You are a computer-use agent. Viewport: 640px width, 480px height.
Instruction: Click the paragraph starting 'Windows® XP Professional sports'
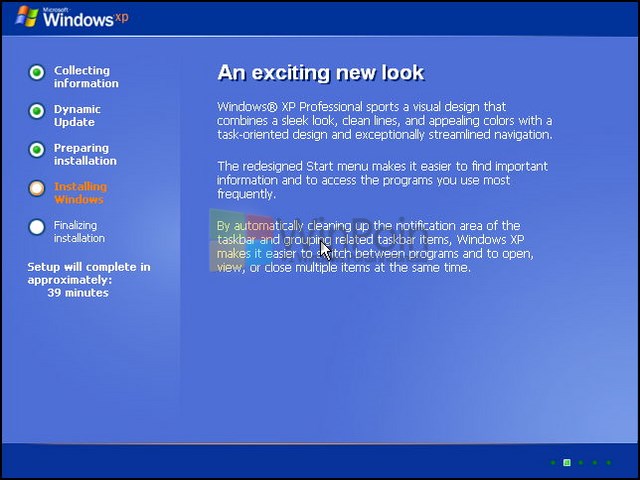(x=384, y=121)
